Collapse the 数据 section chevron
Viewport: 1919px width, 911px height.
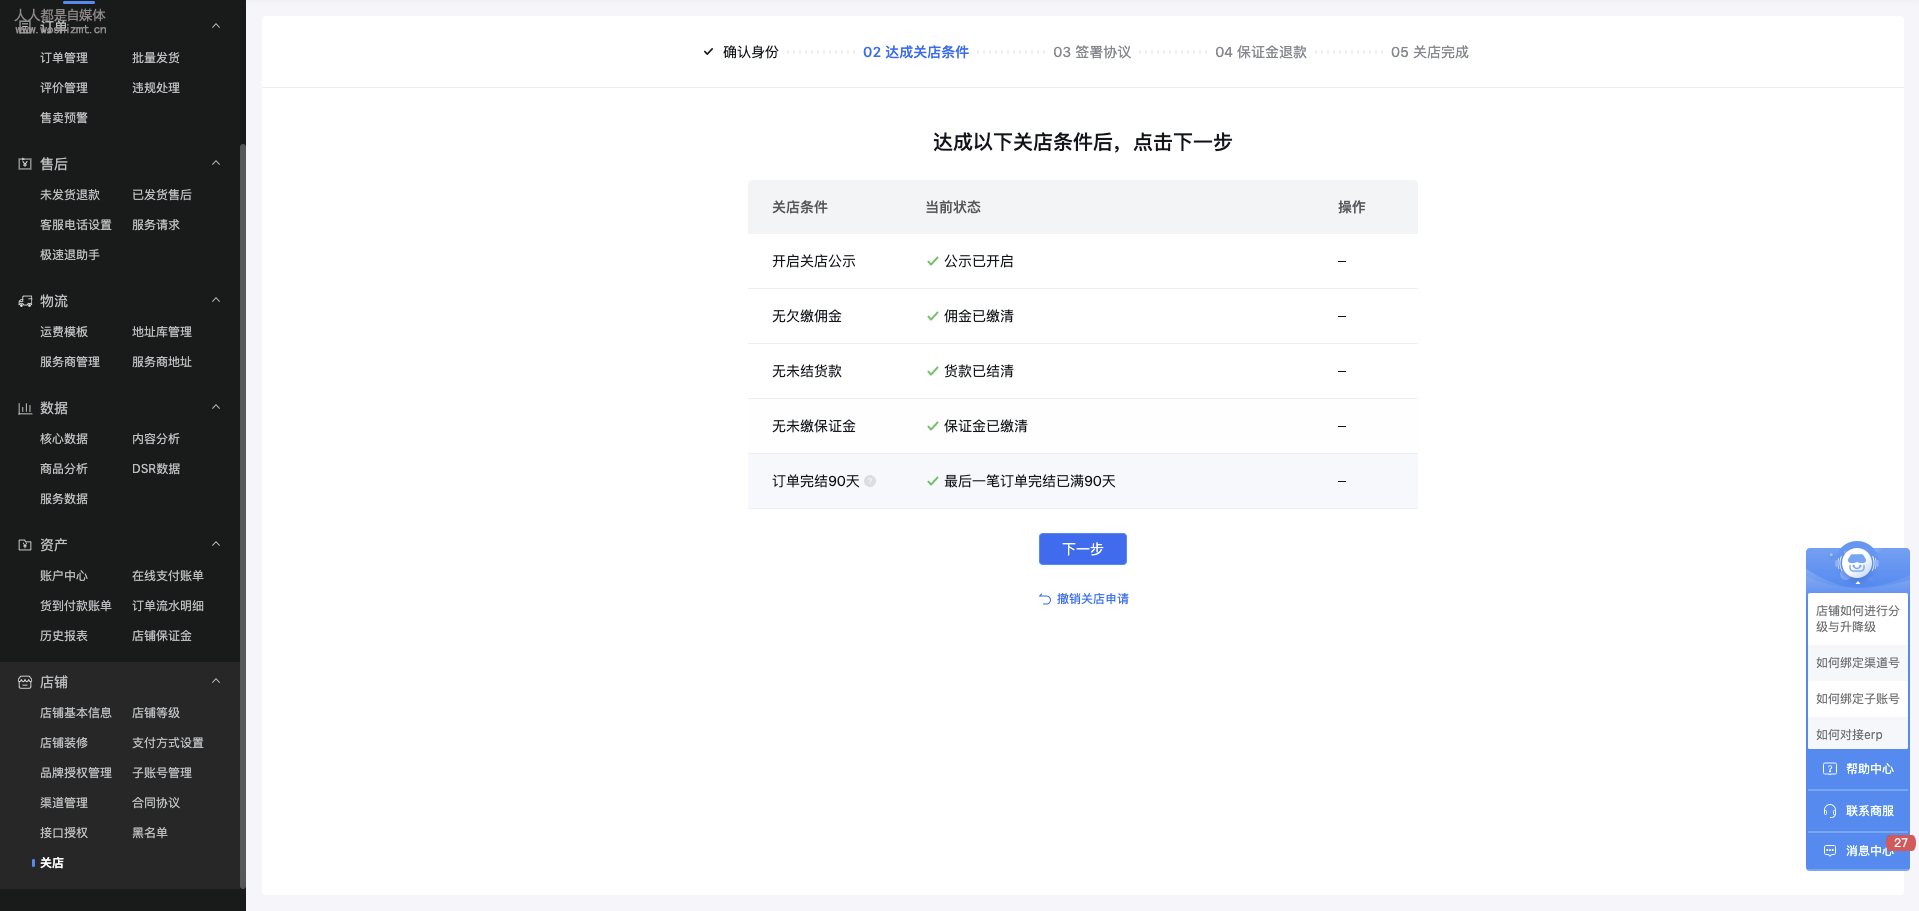coord(216,407)
